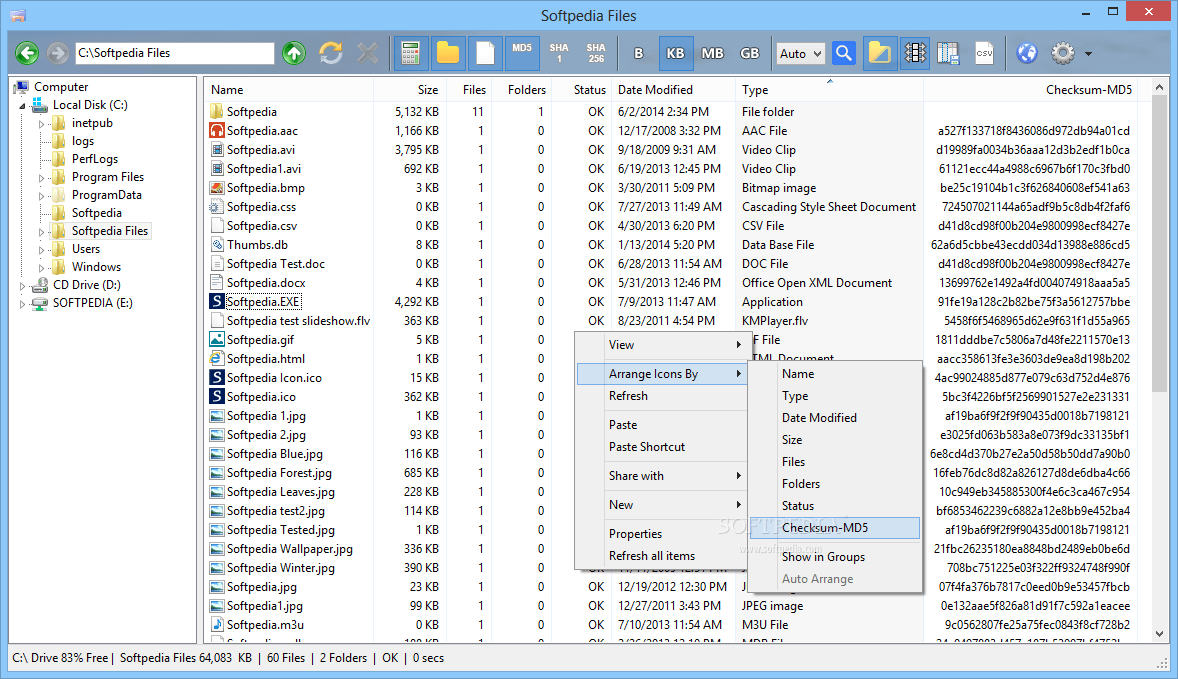Screen dimensions: 1178x679
Task: Choose Properties from context menu
Action: [662, 534]
